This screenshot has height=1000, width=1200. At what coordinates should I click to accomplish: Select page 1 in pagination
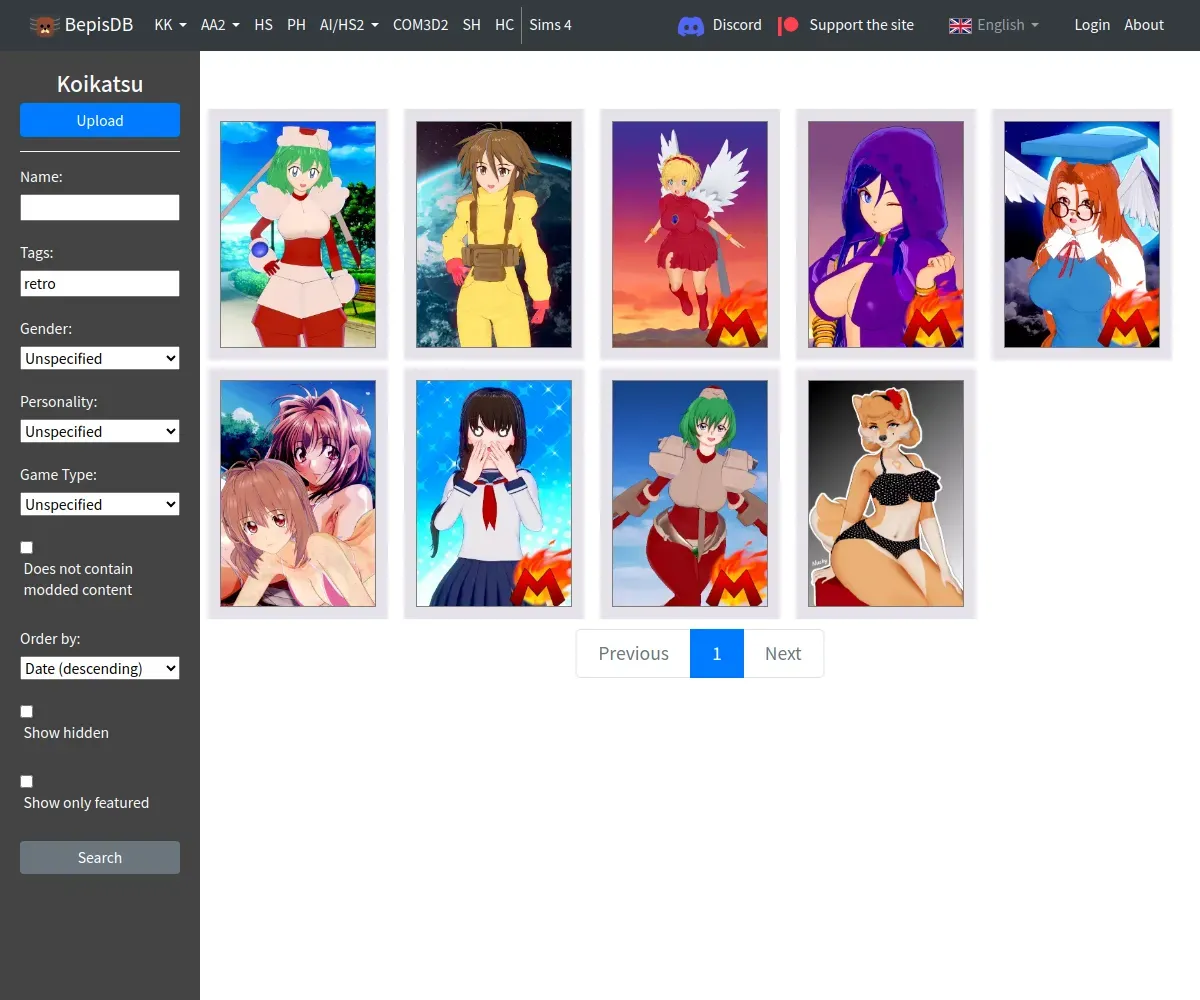tap(717, 653)
